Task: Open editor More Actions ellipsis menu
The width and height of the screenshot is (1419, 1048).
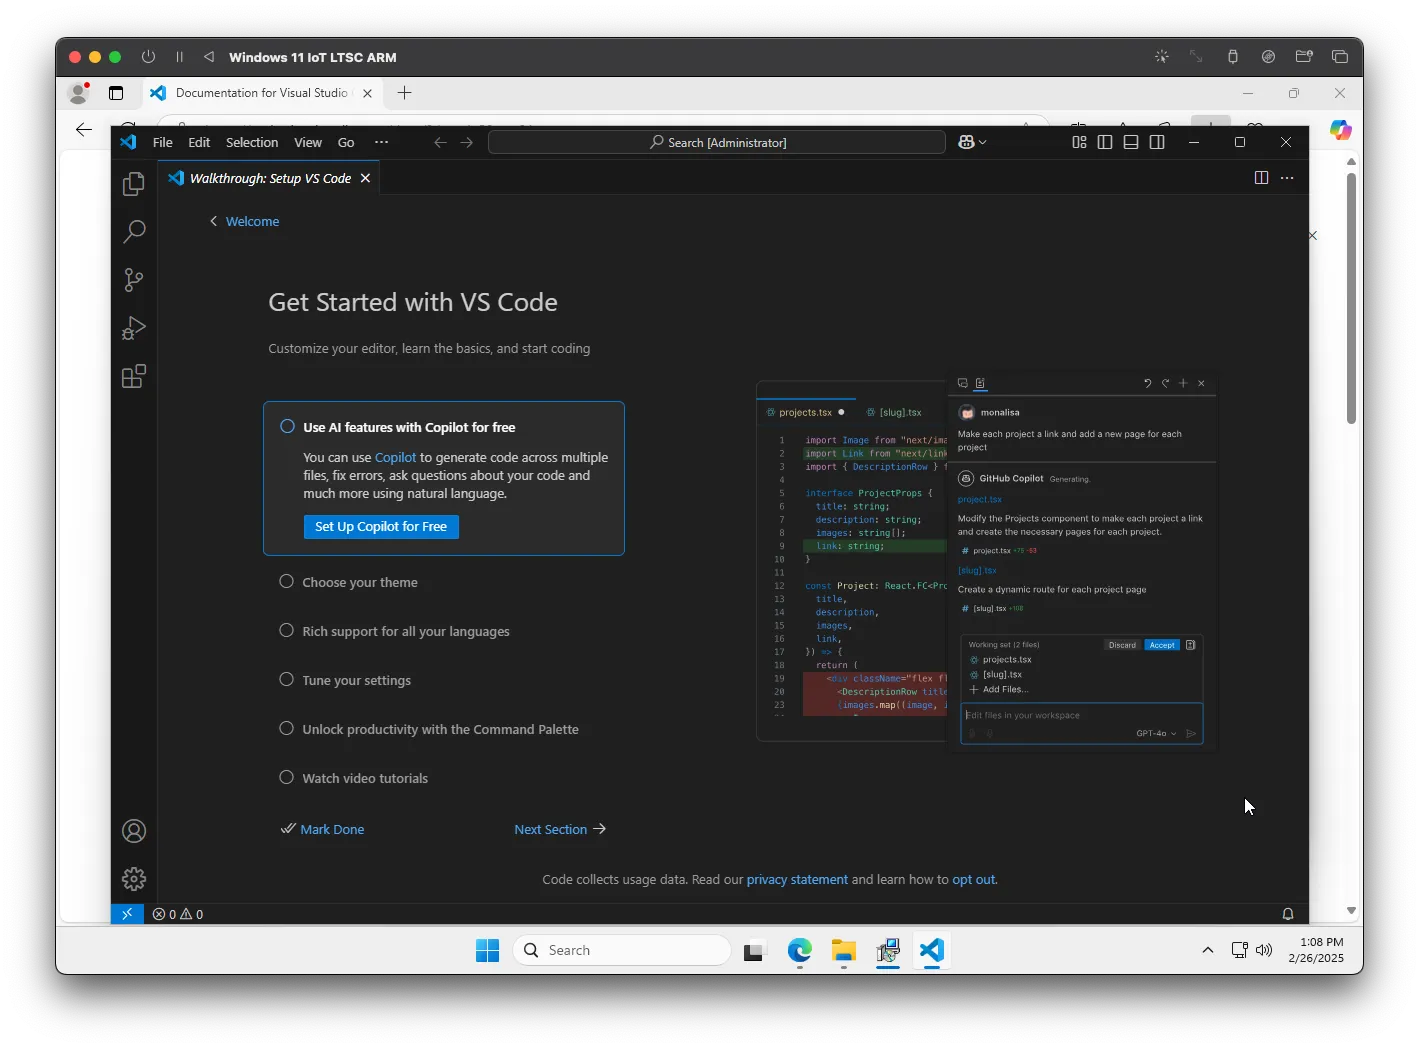Action: click(1287, 178)
